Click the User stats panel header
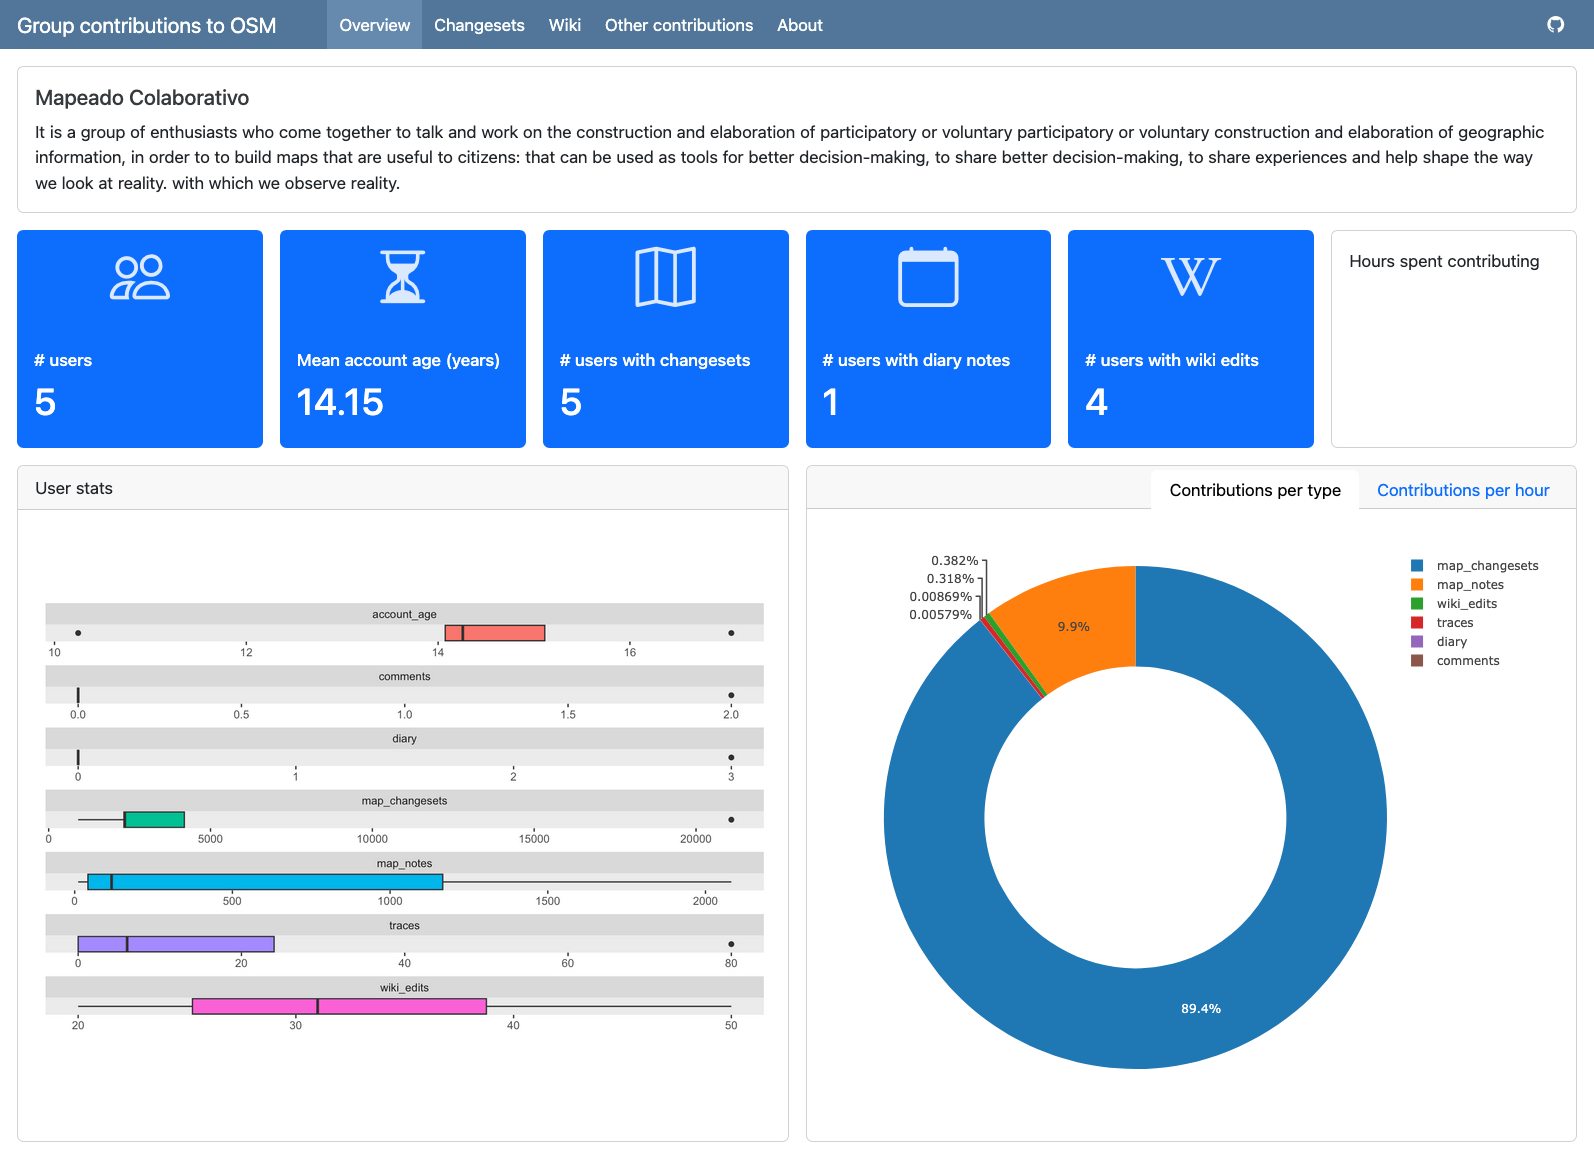This screenshot has height=1159, width=1594. (x=403, y=488)
